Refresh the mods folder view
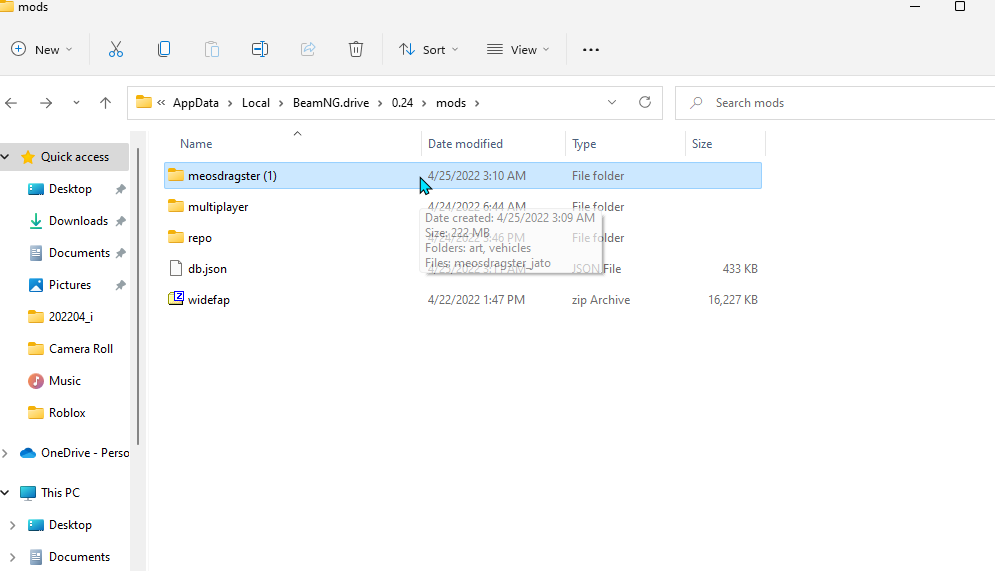 click(x=645, y=102)
